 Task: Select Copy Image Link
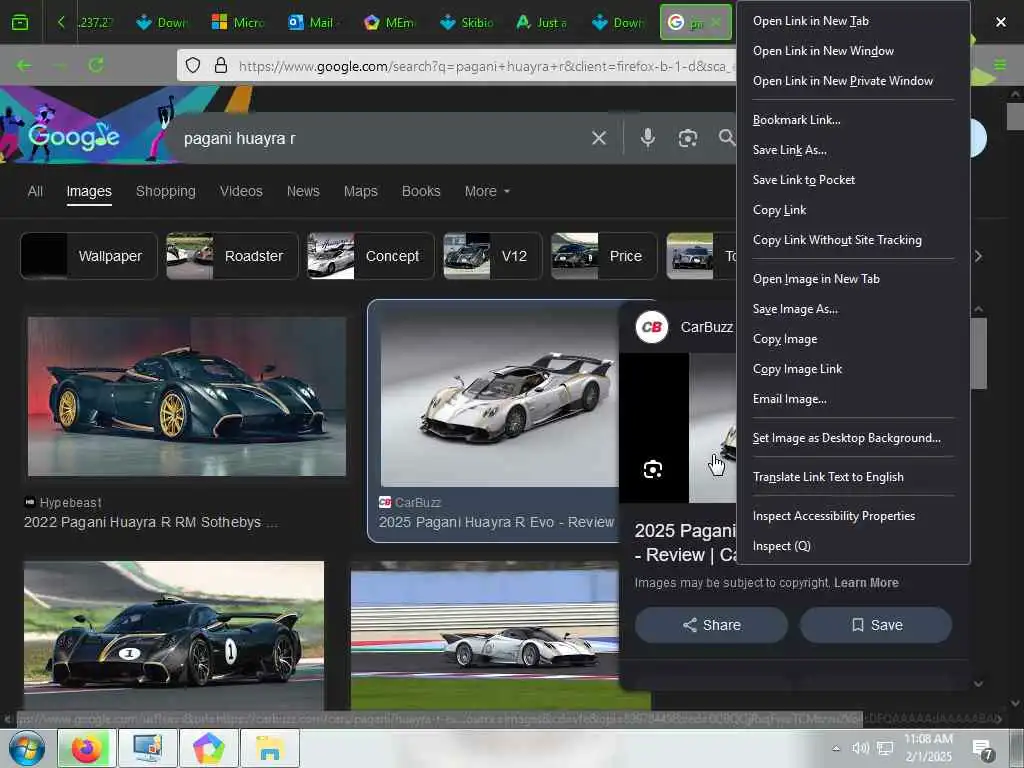[x=852, y=369]
